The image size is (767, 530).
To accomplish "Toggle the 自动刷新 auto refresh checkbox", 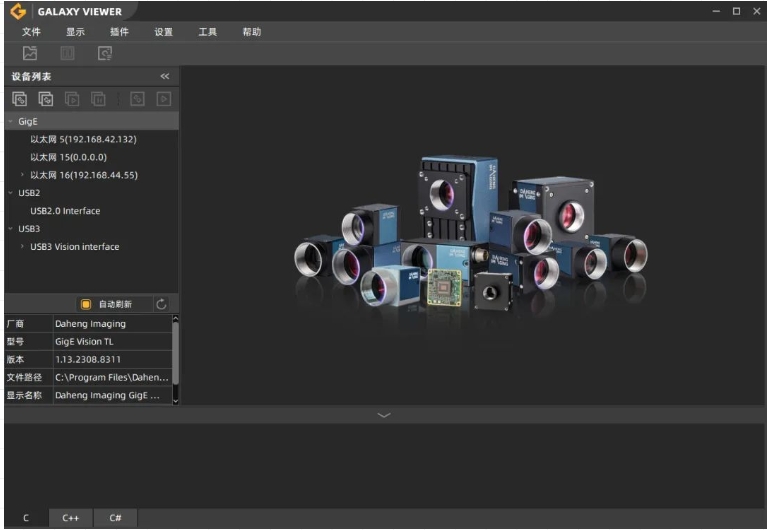I will 86,304.
